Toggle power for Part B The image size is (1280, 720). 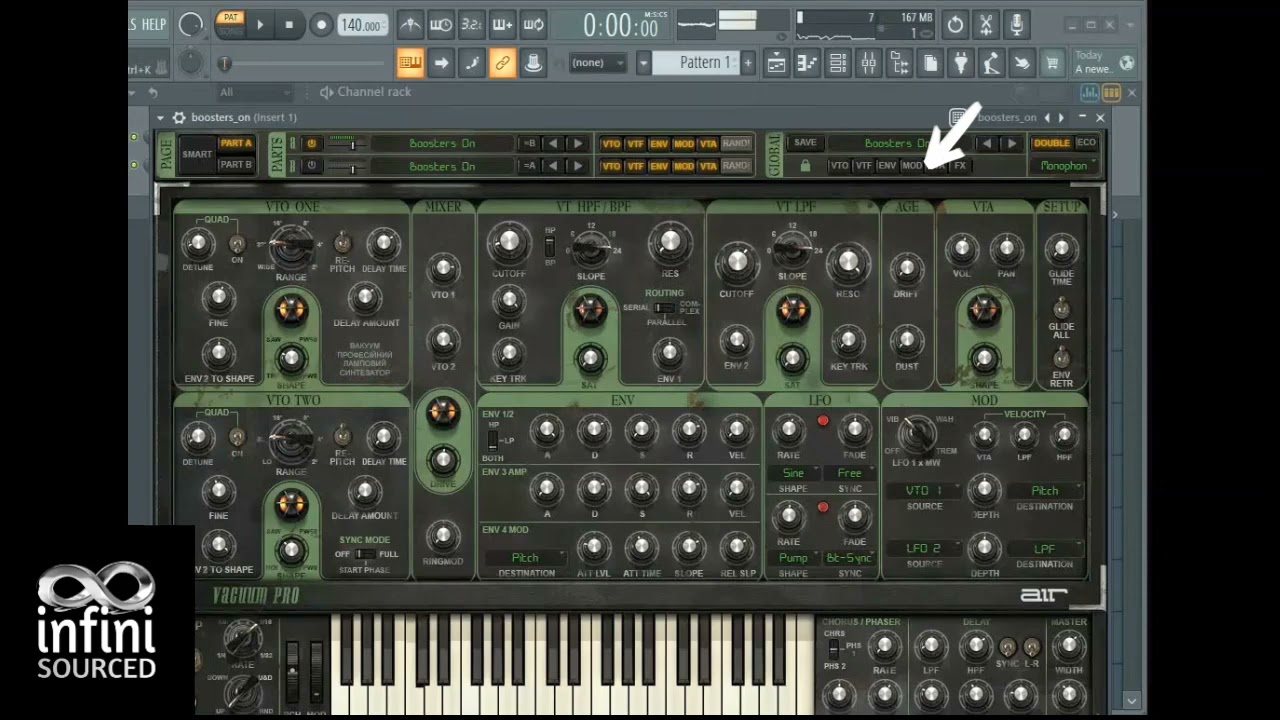(311, 166)
